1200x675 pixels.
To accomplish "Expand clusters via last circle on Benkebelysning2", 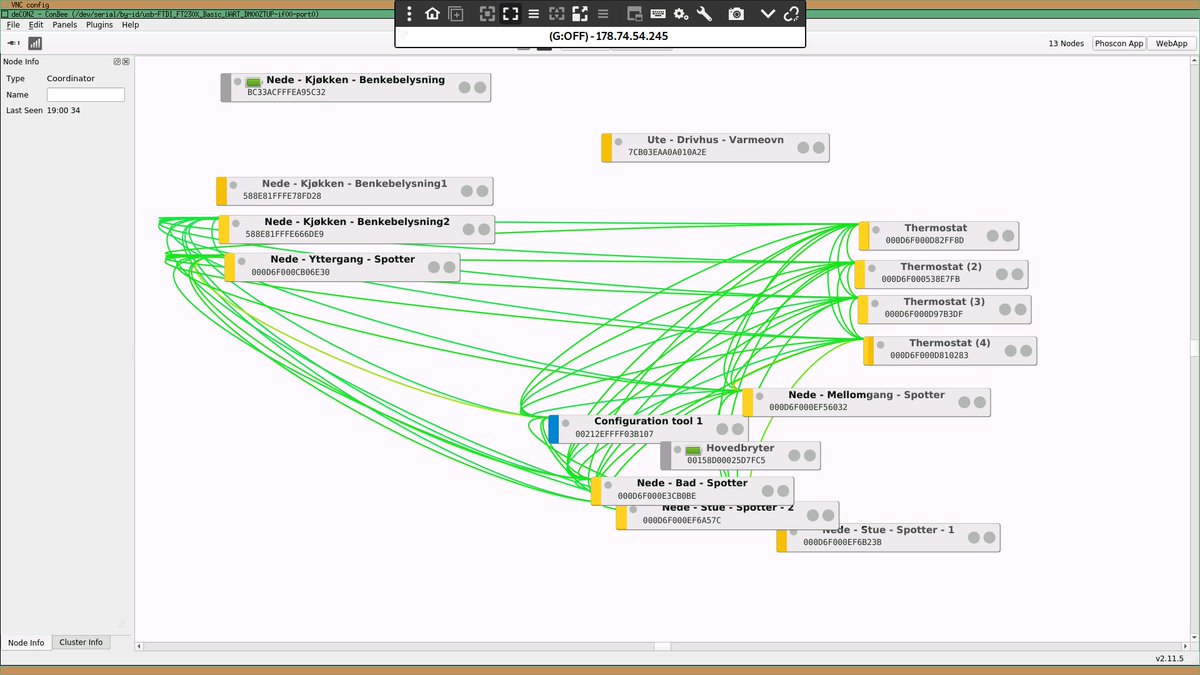I will 484,230.
